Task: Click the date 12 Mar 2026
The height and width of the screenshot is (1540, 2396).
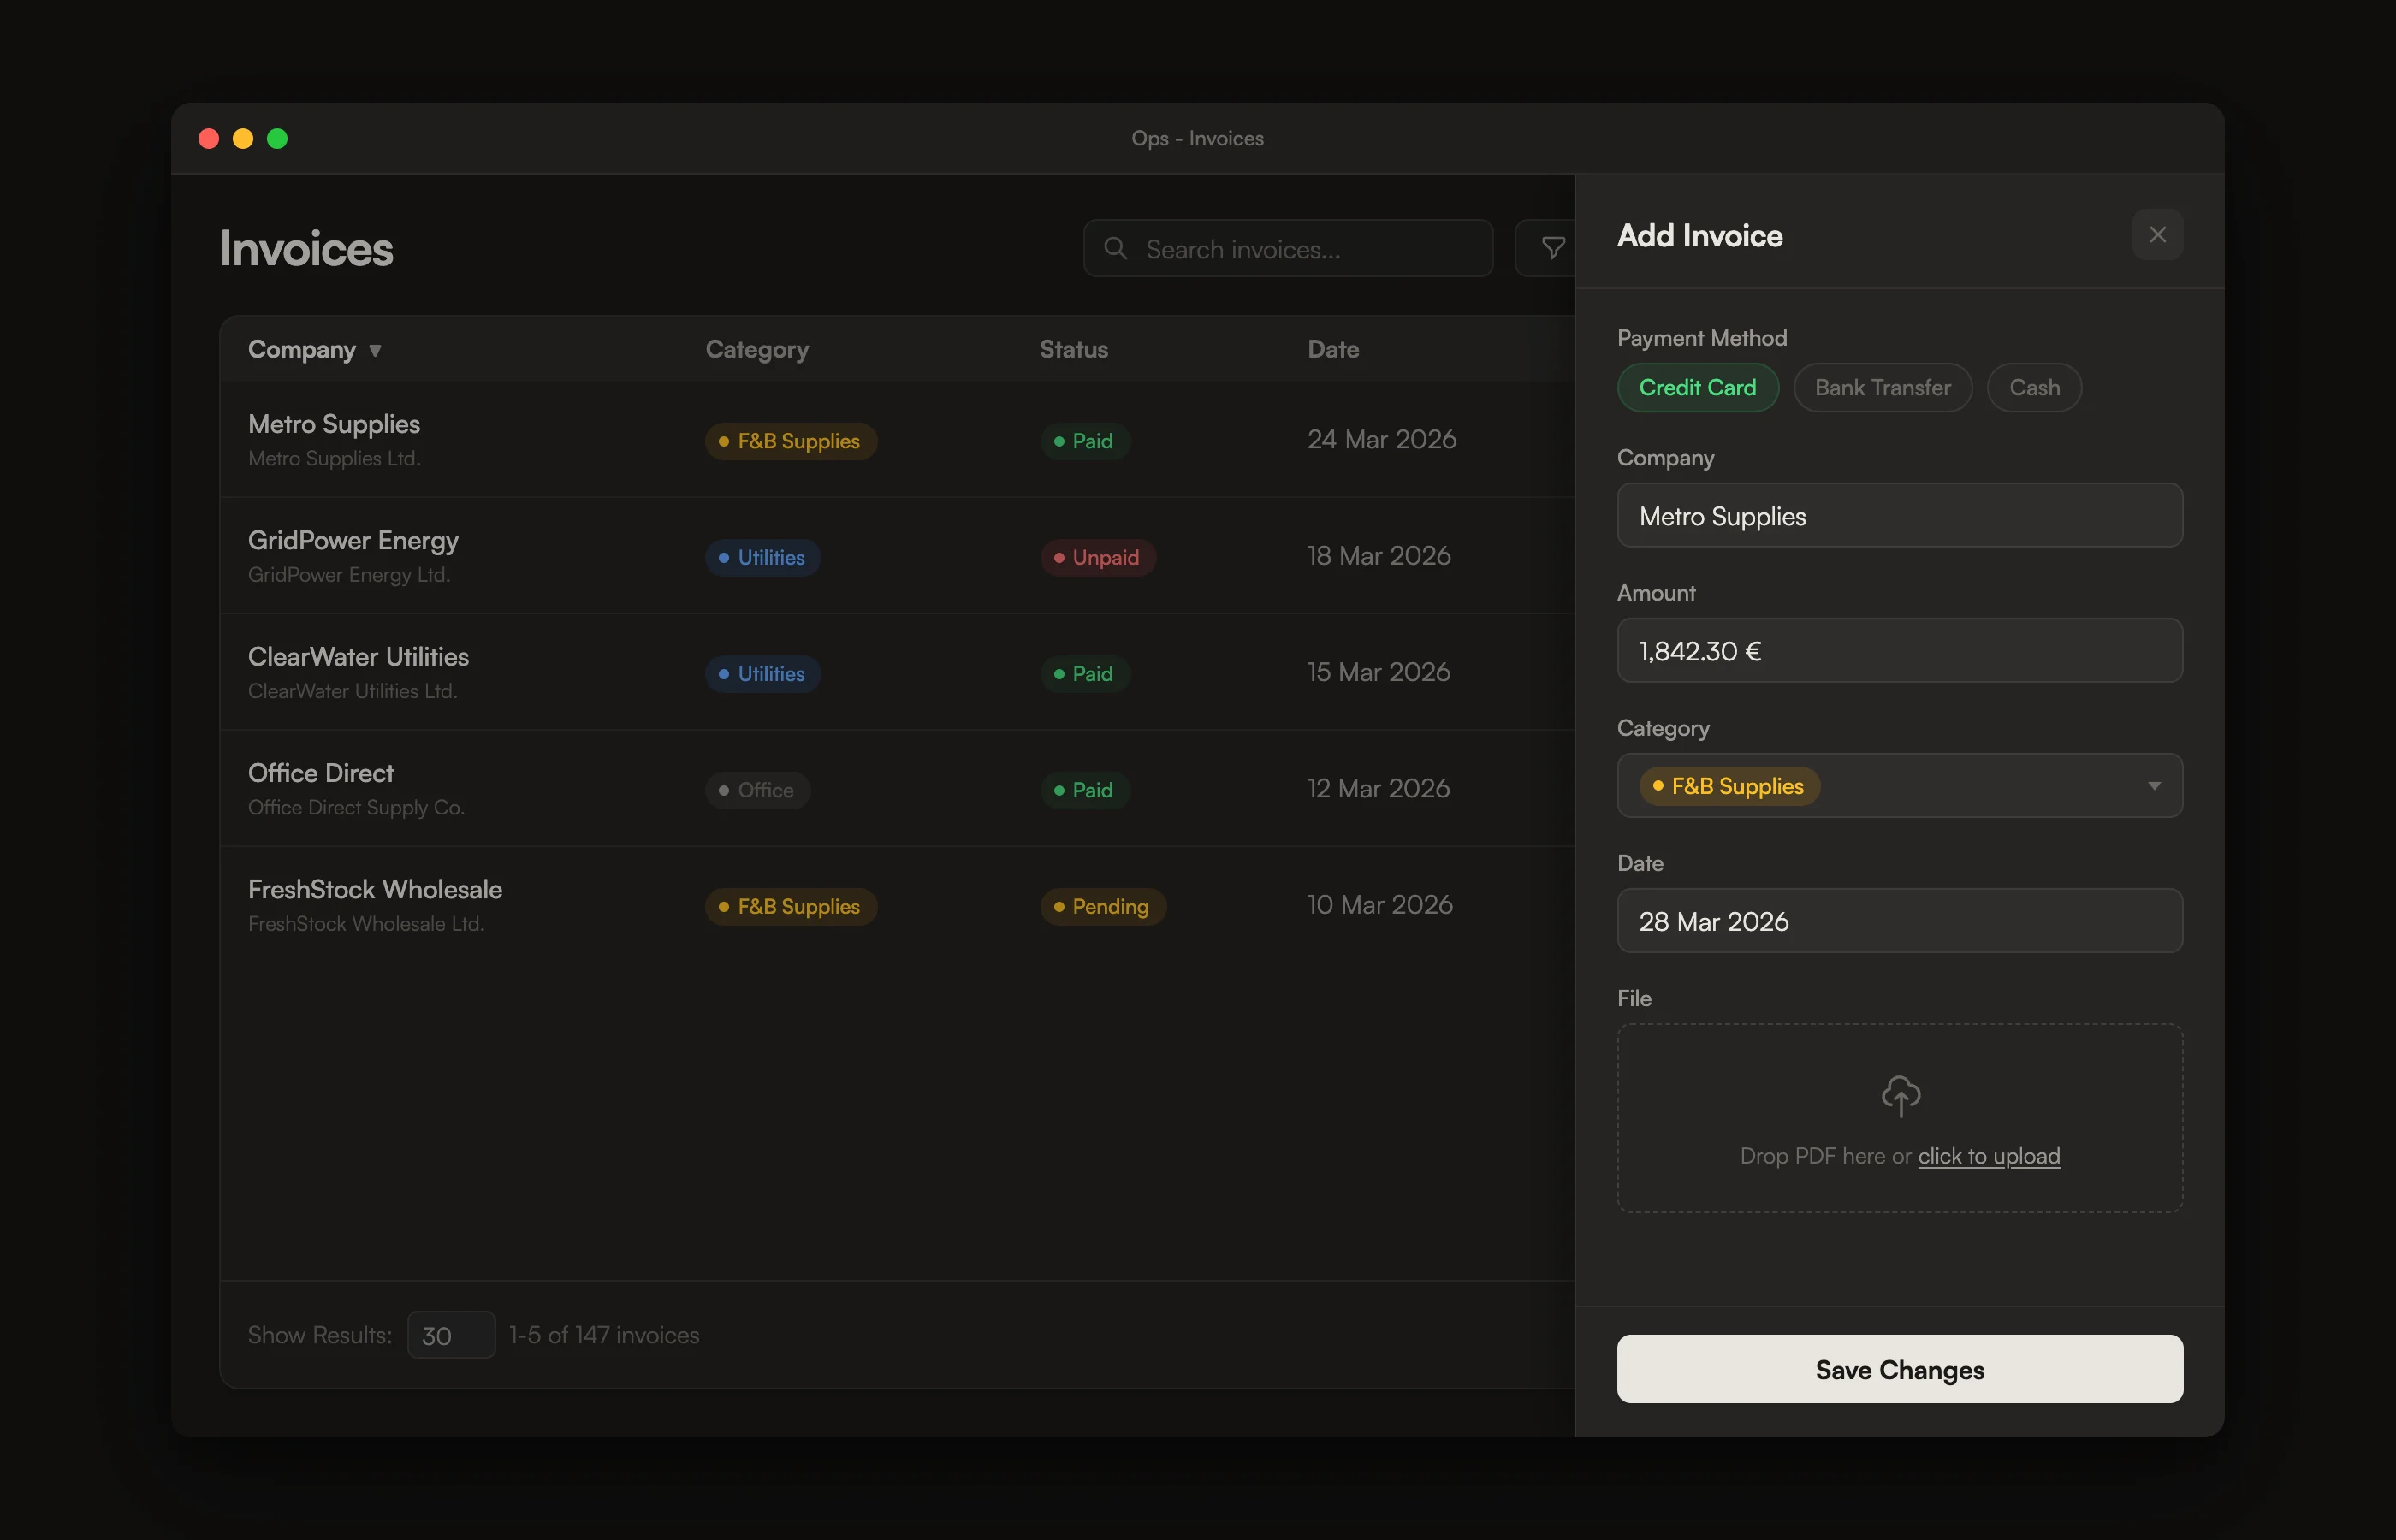Action: [x=1378, y=789]
